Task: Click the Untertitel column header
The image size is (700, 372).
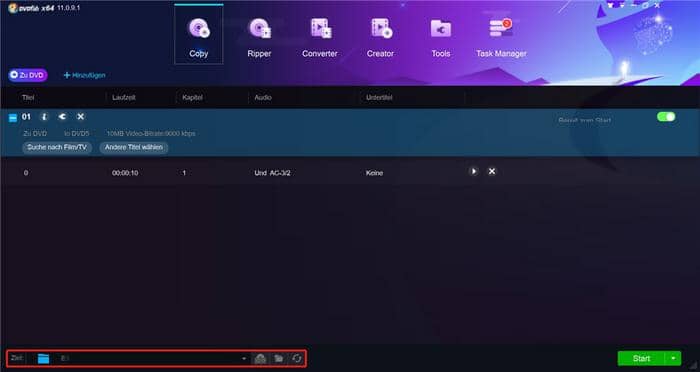Action: 379,97
